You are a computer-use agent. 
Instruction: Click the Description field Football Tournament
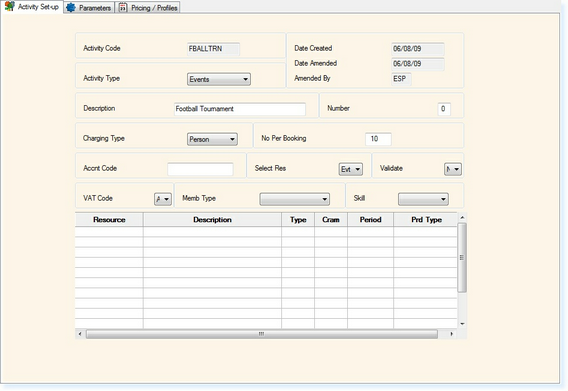[x=240, y=109]
